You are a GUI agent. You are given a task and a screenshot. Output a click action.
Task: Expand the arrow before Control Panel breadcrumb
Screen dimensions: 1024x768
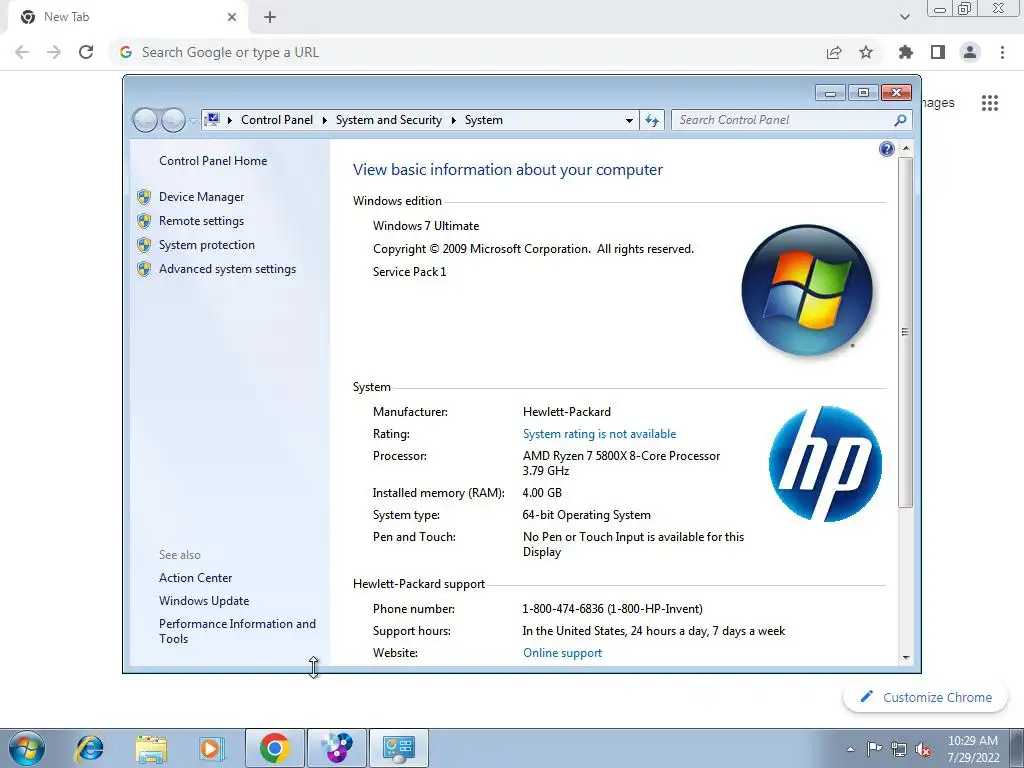click(x=230, y=120)
